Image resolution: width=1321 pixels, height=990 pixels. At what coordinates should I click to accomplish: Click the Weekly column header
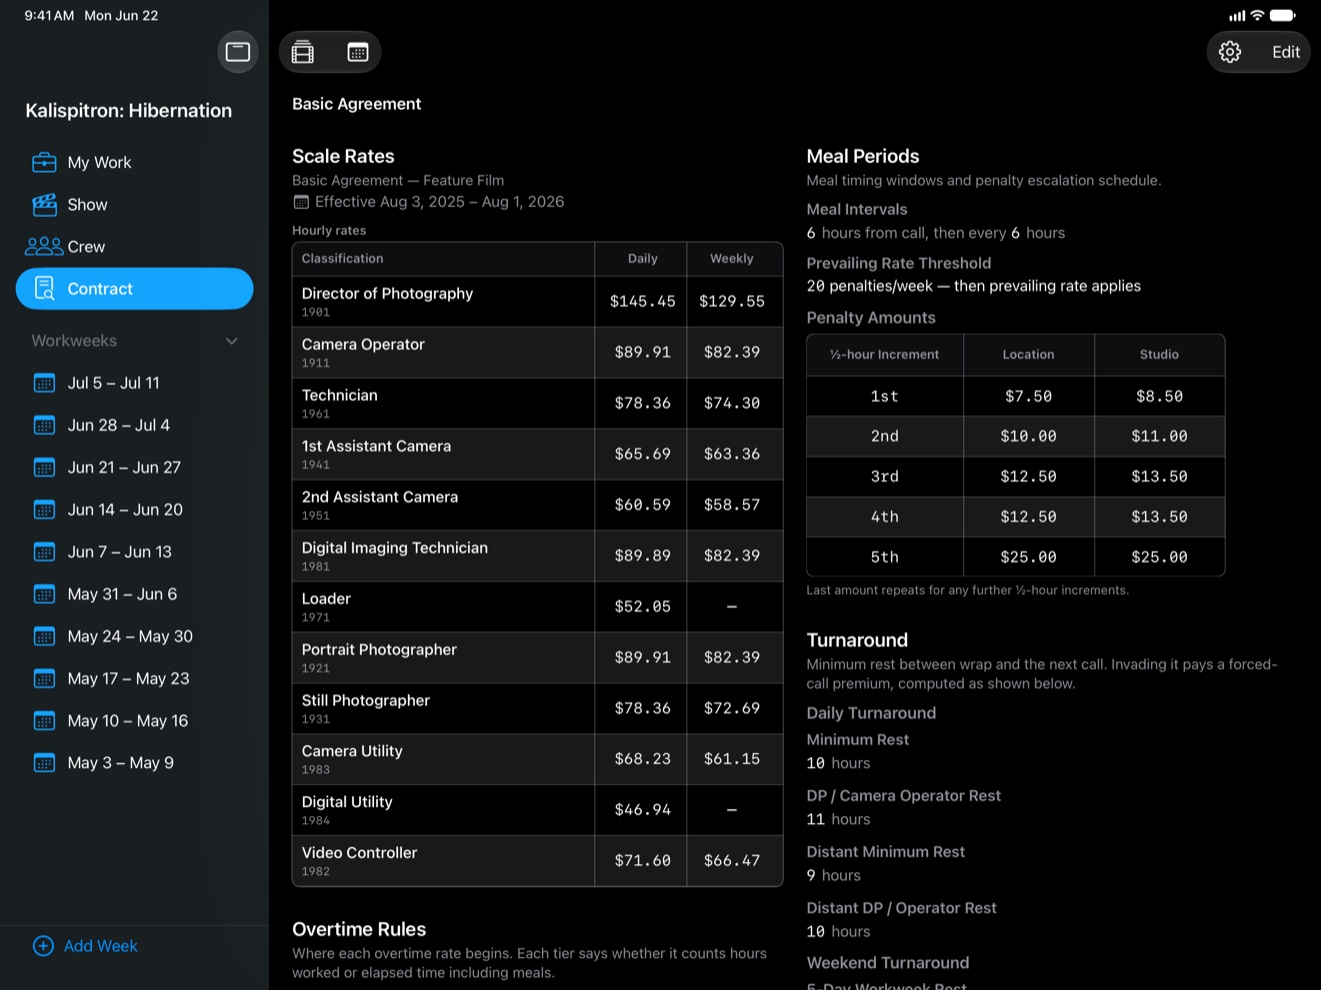pyautogui.click(x=732, y=258)
